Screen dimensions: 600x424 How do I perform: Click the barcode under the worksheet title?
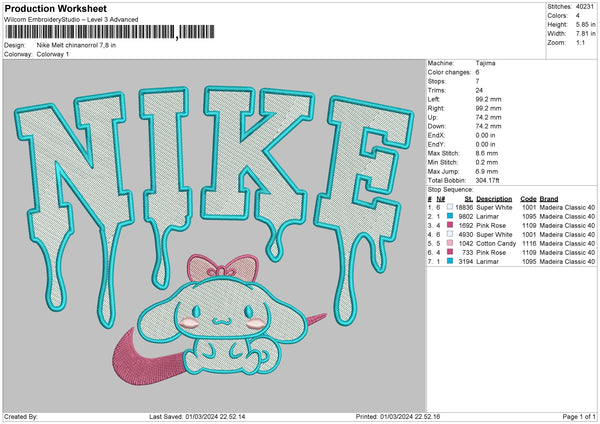[x=90, y=35]
